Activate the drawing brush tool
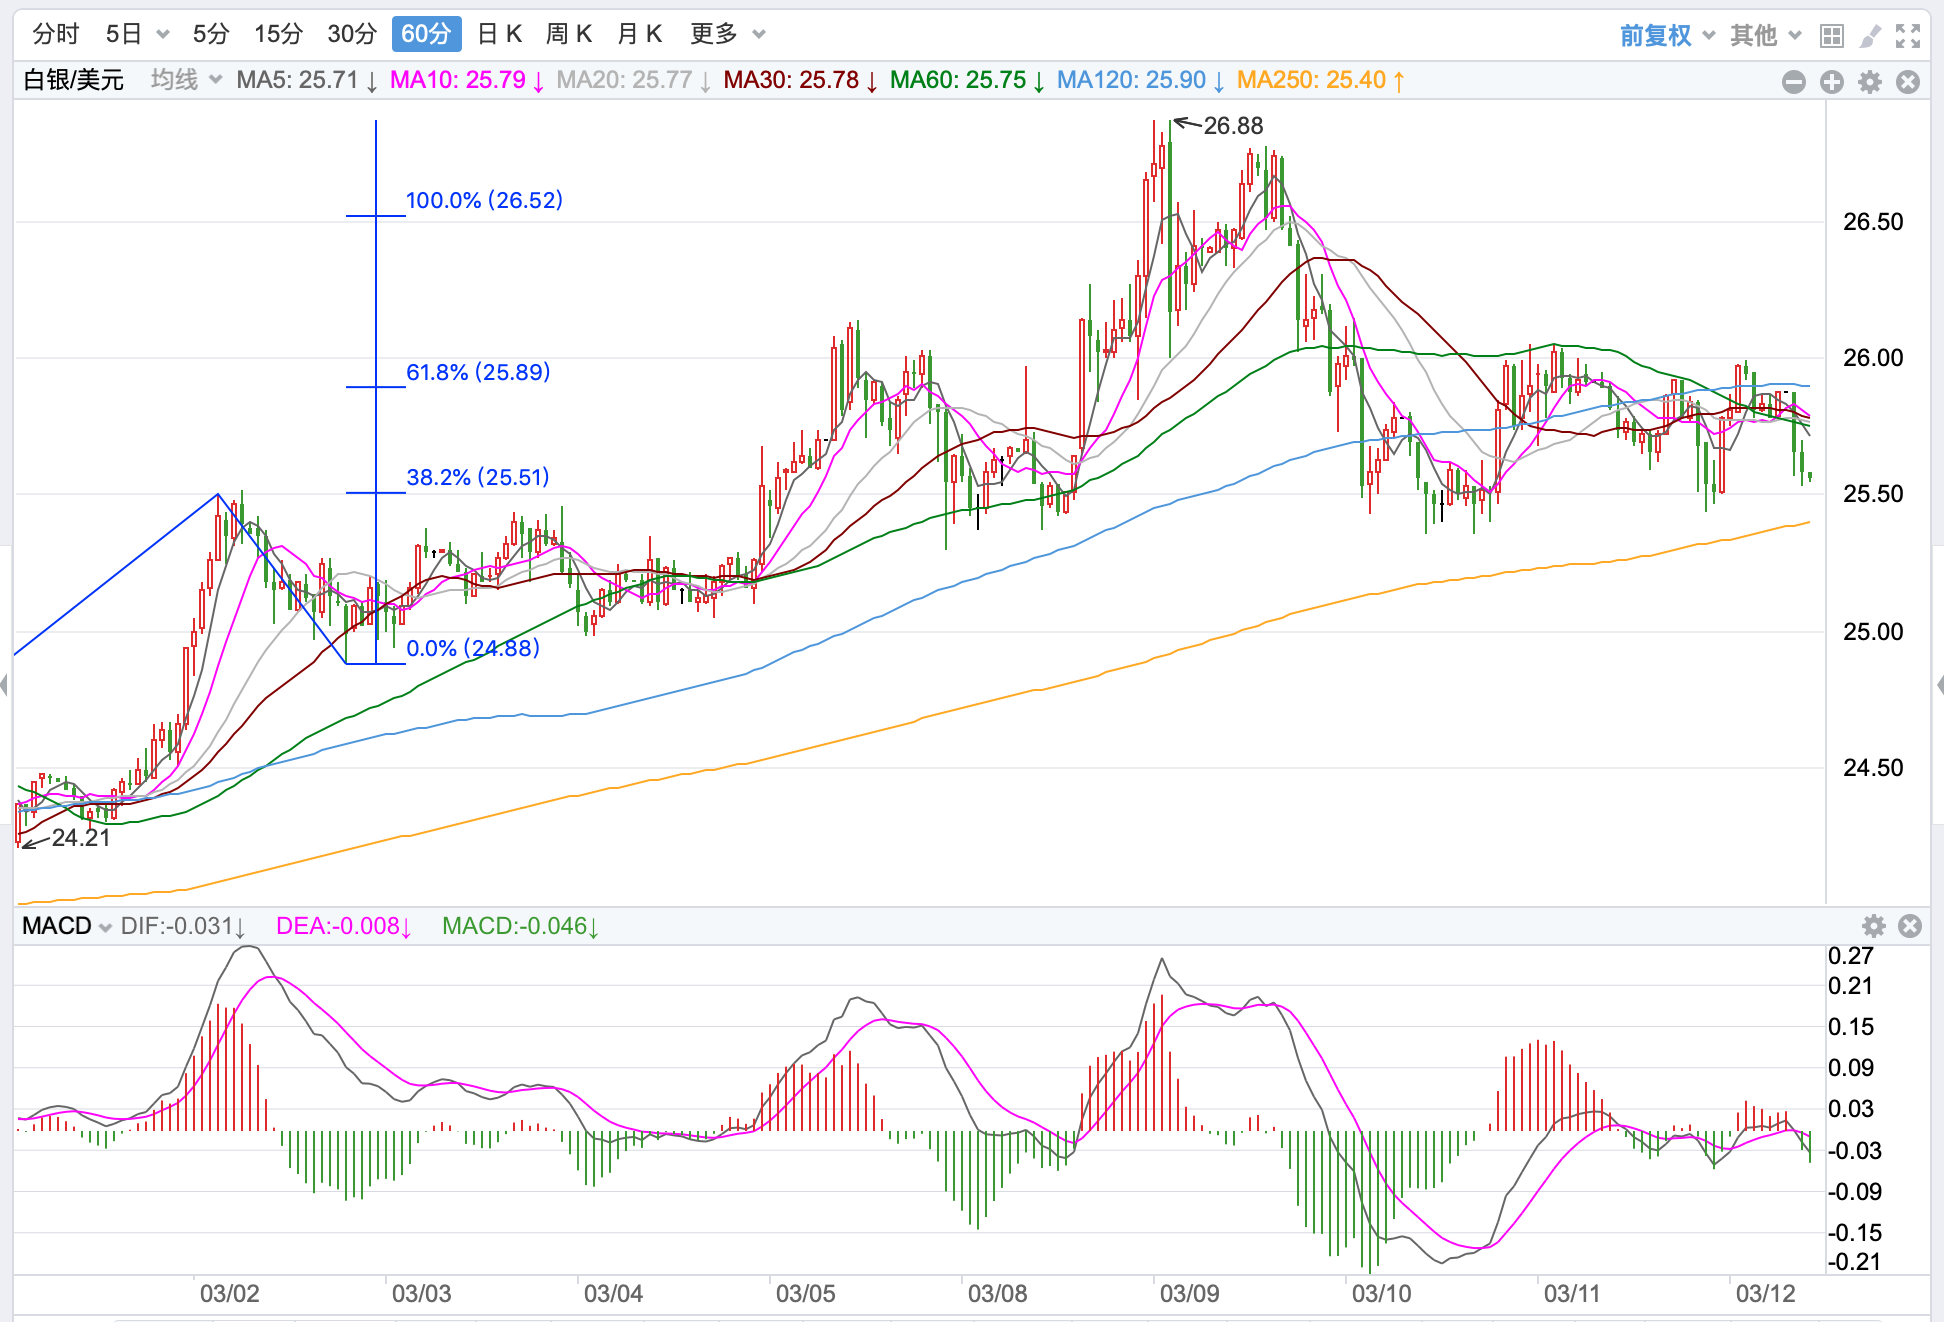This screenshot has height=1322, width=1944. (x=1869, y=36)
